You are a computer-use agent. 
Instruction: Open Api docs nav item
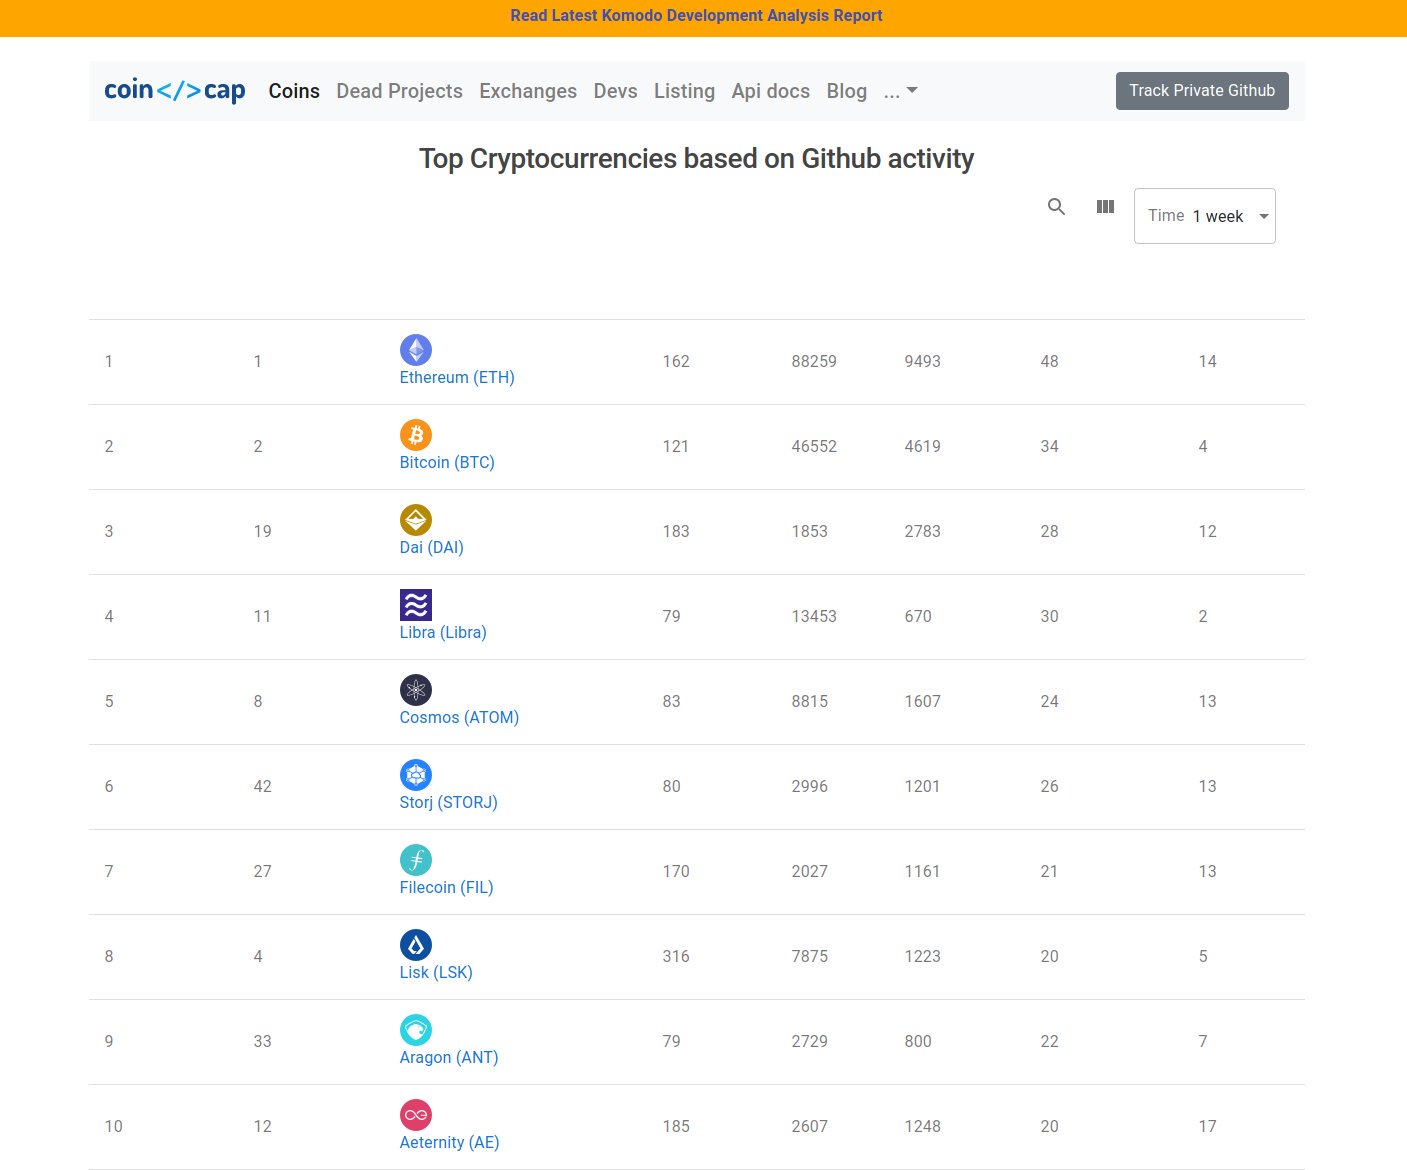coord(770,91)
